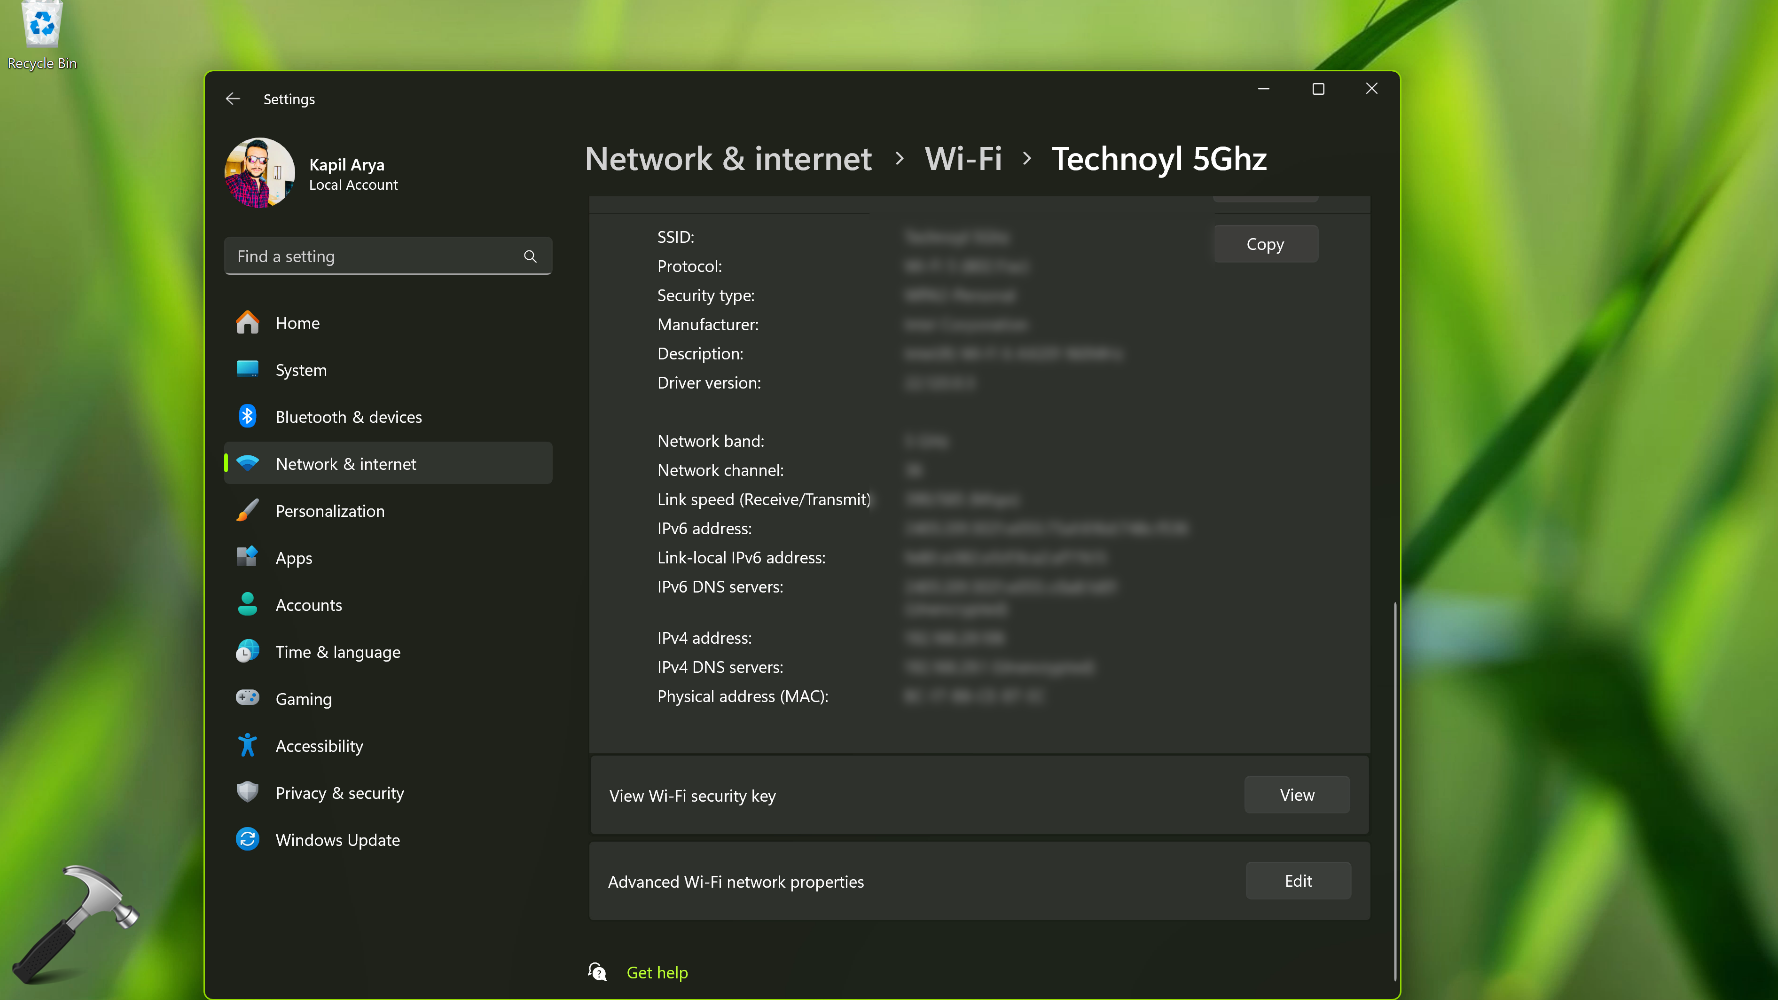Navigate to Wi-Fi via breadcrumb
Viewport: 1778px width, 1000px height.
pyautogui.click(x=962, y=158)
